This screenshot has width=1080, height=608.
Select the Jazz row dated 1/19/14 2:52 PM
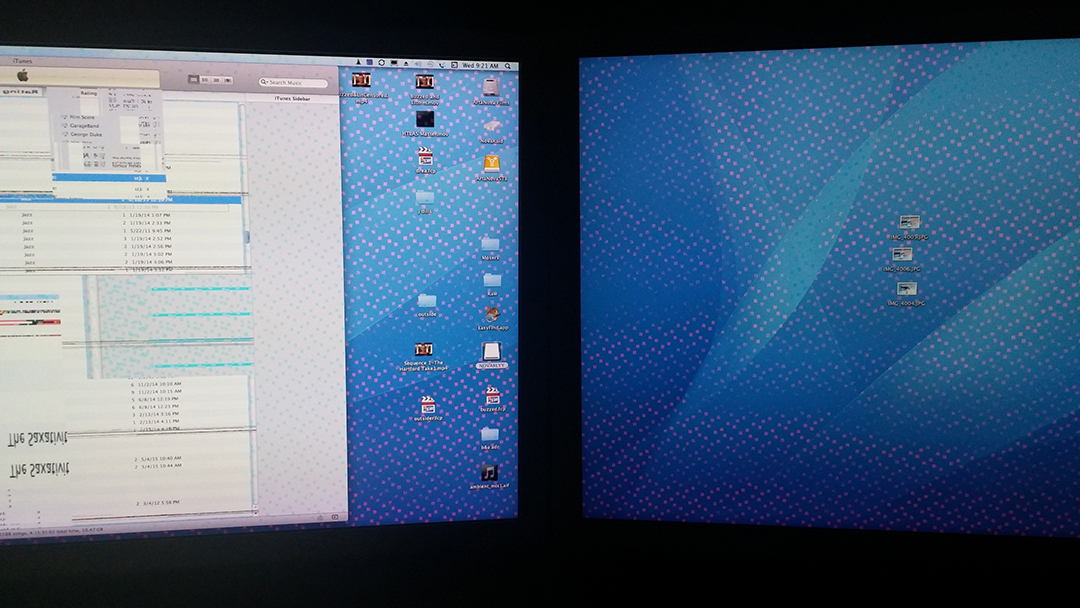point(122,239)
